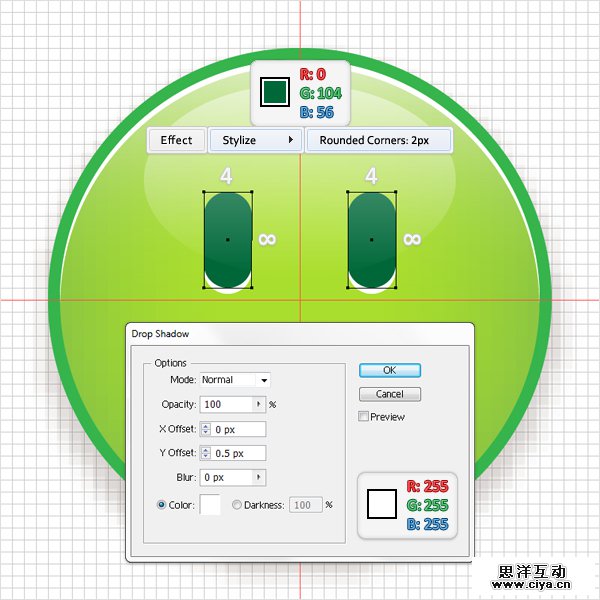The width and height of the screenshot is (600, 600).
Task: Click the Y Offset stepper arrows
Action: click(205, 453)
